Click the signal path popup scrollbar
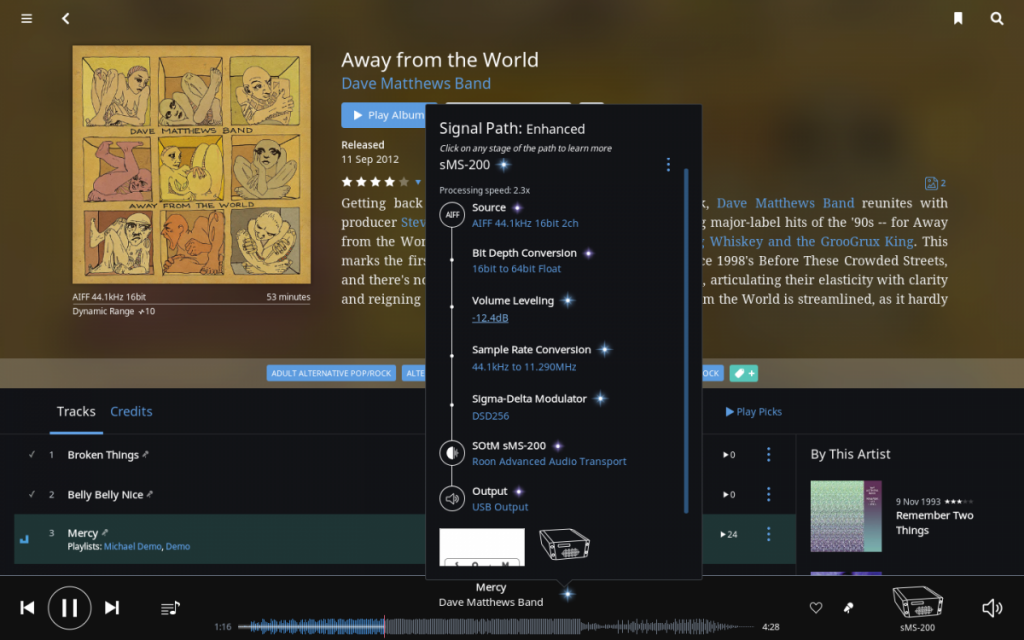The height and width of the screenshot is (640, 1024). tap(686, 340)
